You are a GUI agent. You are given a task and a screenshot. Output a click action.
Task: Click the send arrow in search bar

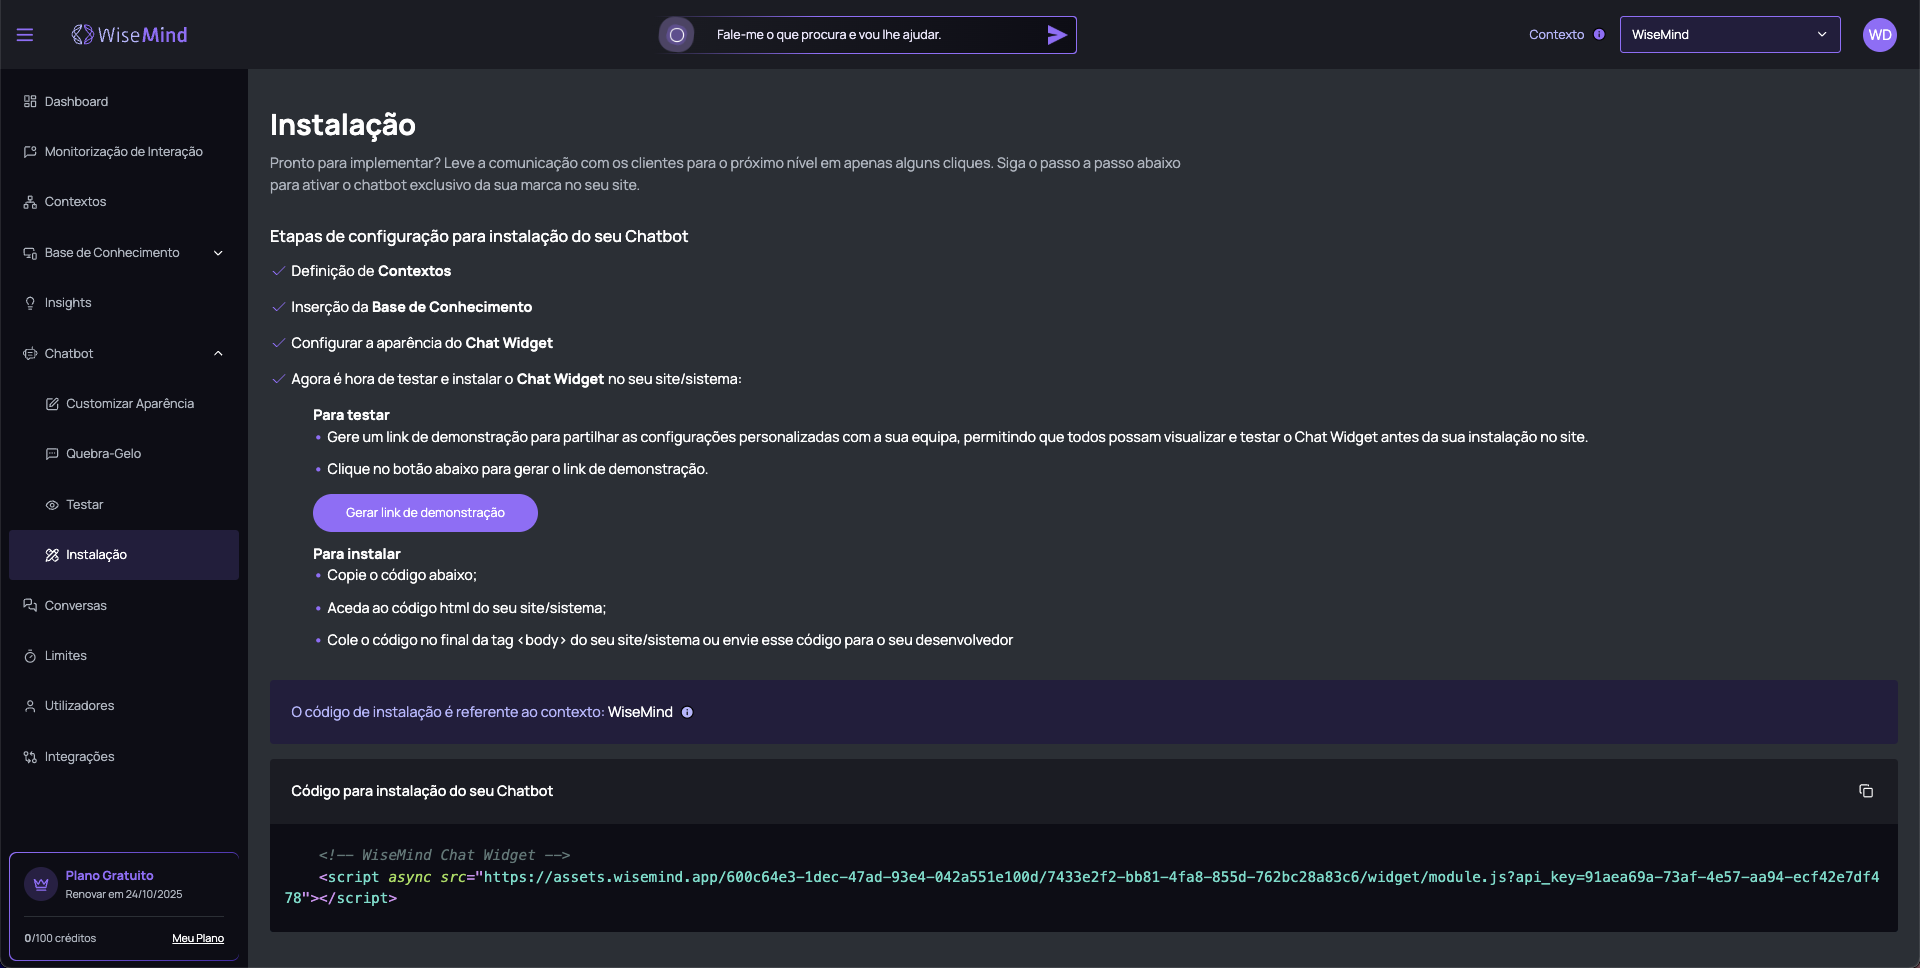click(1056, 35)
